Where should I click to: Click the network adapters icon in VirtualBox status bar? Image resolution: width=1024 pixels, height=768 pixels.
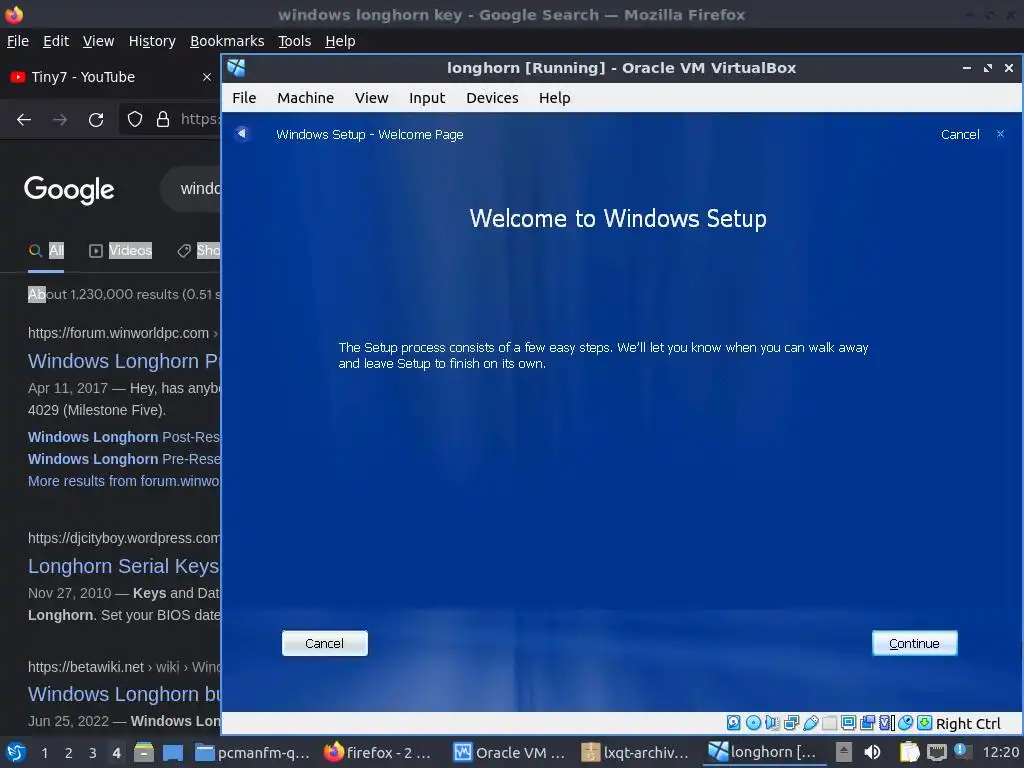pyautogui.click(x=792, y=723)
